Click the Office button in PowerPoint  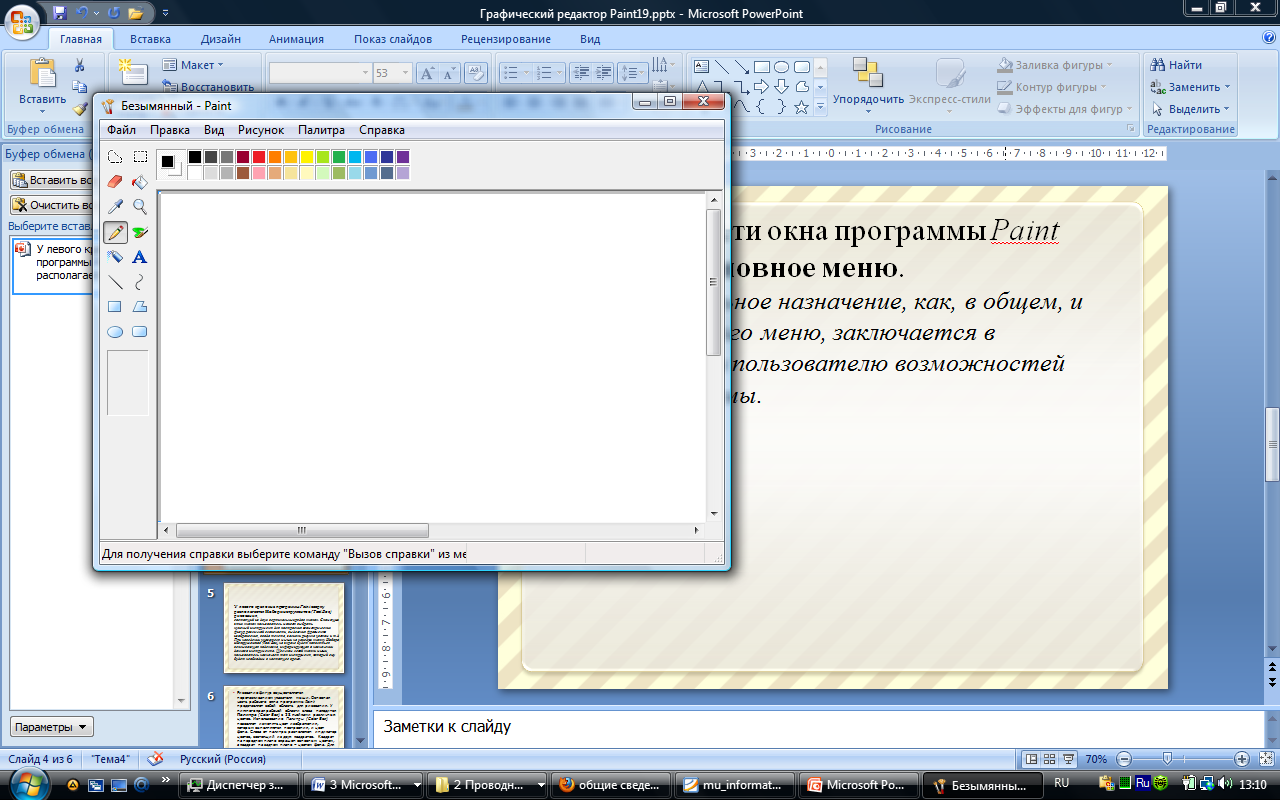click(x=24, y=21)
